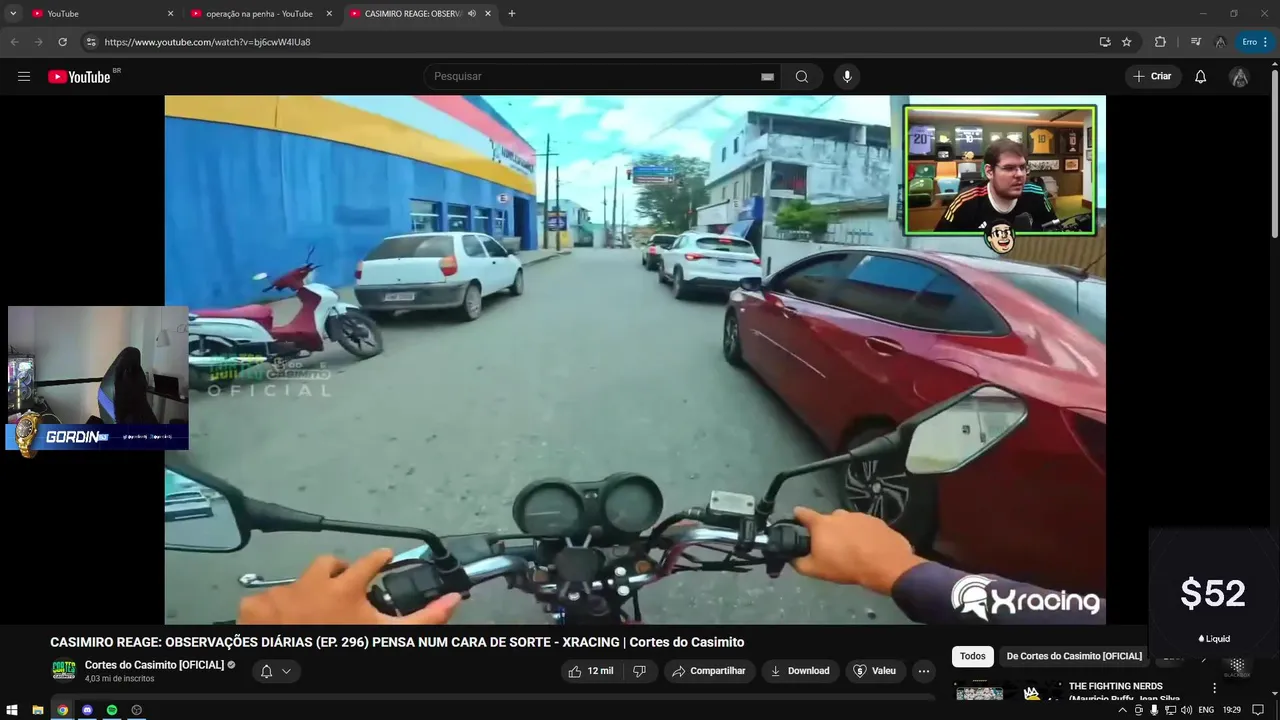1280x720 pixels.
Task: Open network icon in system tray
Action: [x=1170, y=710]
